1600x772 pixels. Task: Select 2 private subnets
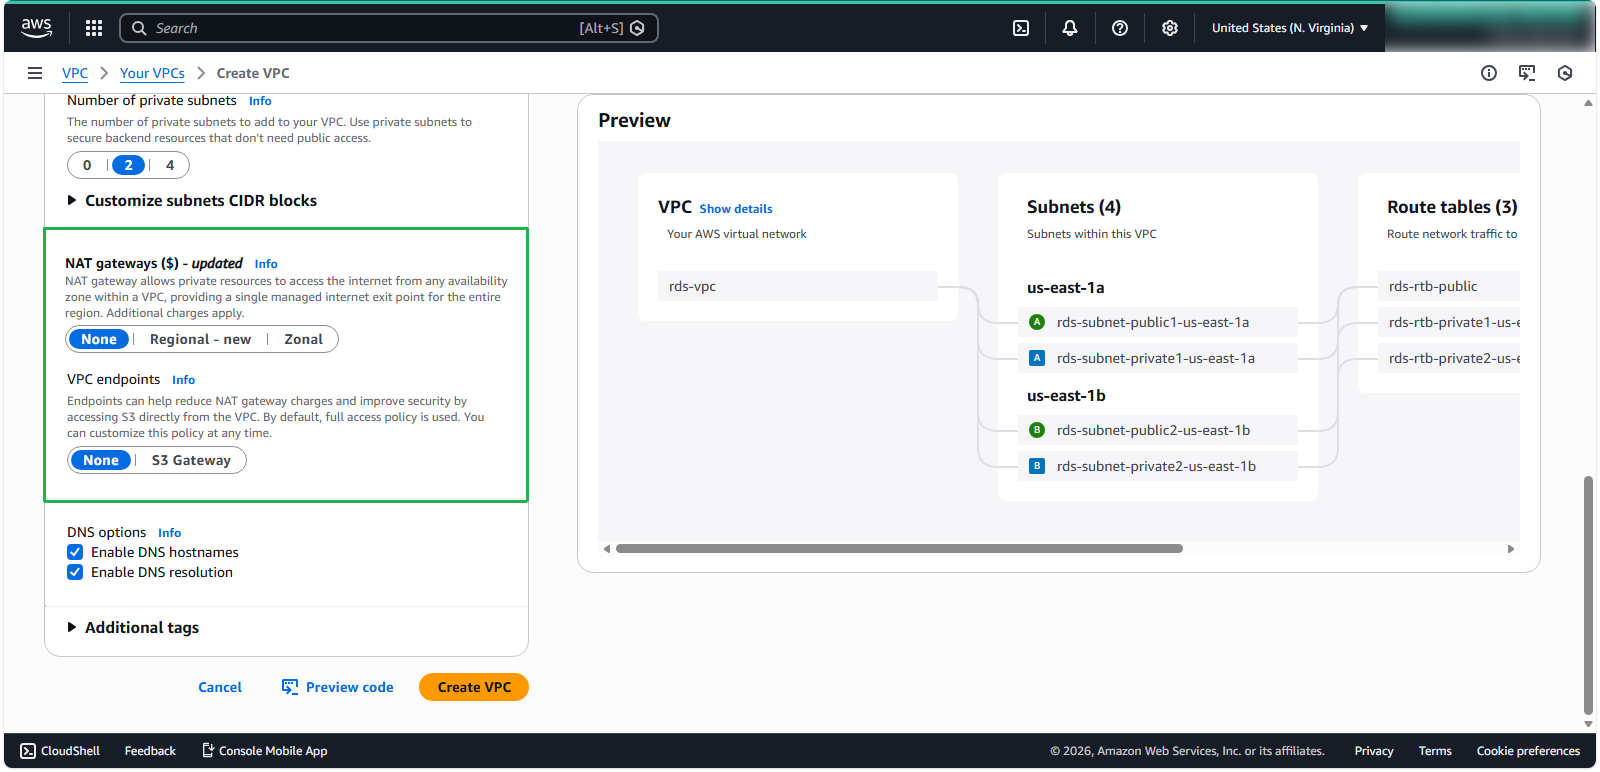tap(128, 165)
